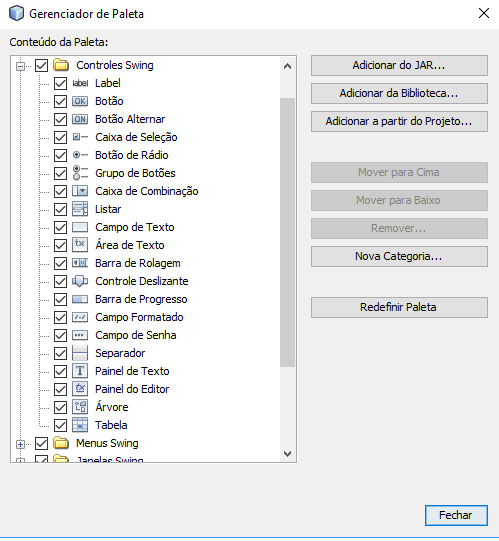The width and height of the screenshot is (499, 541).
Task: Select the Barra de Progresso row
Action: point(141,299)
